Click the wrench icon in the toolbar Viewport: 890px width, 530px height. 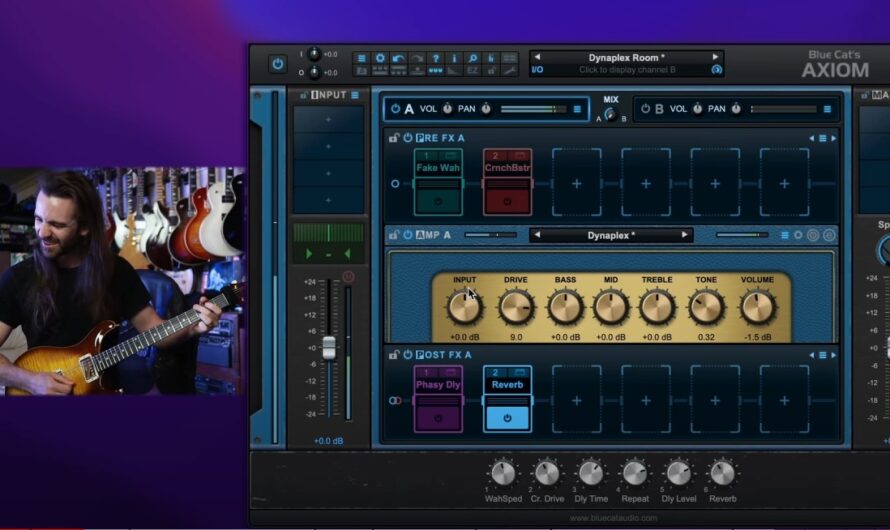pyautogui.click(x=510, y=70)
